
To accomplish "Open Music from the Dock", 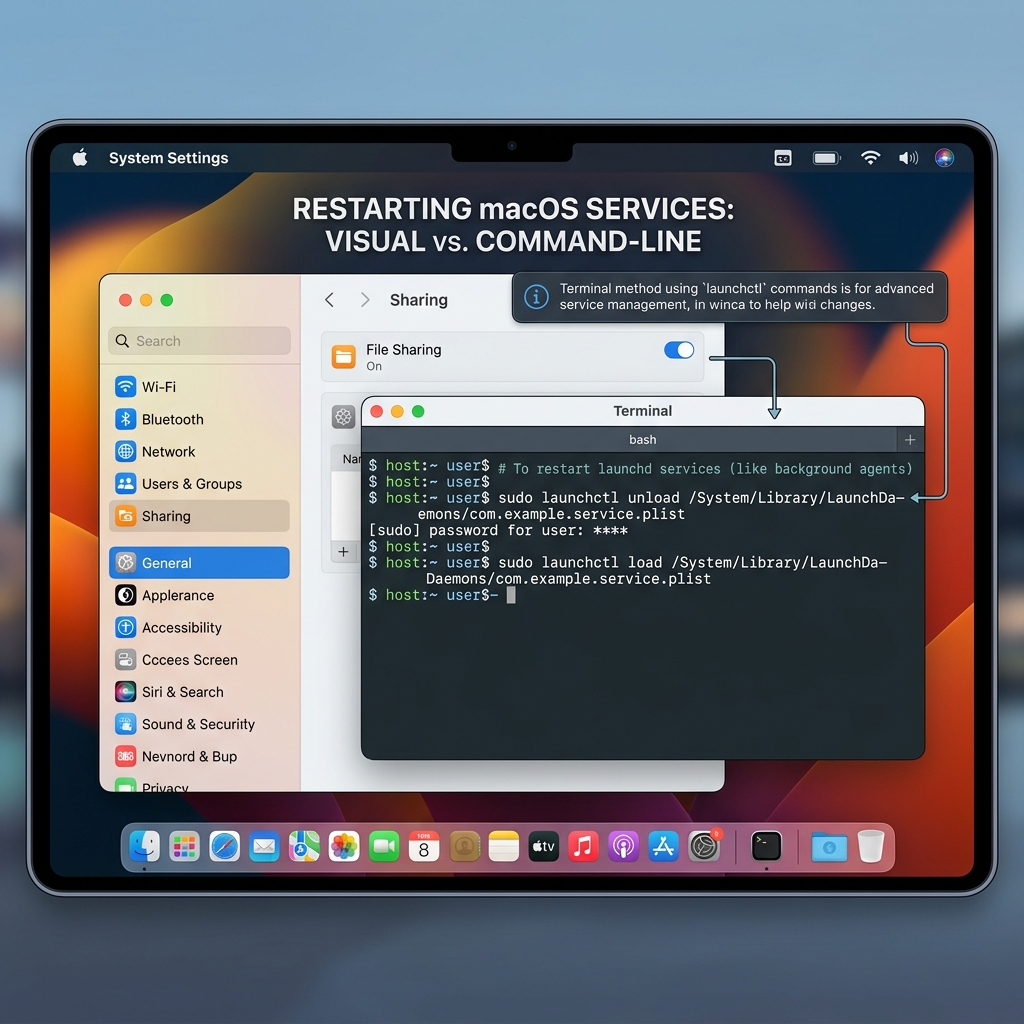I will [583, 847].
